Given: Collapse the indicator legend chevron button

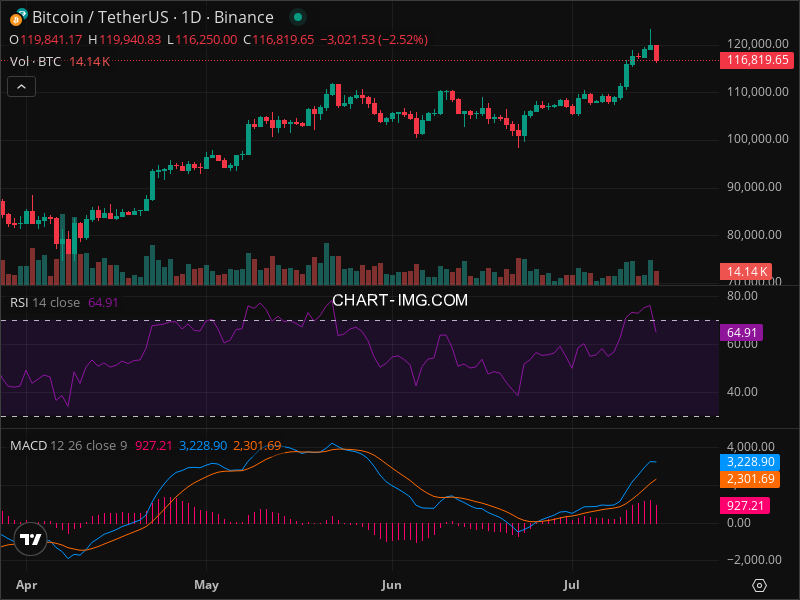Looking at the screenshot, I should coord(21,87).
